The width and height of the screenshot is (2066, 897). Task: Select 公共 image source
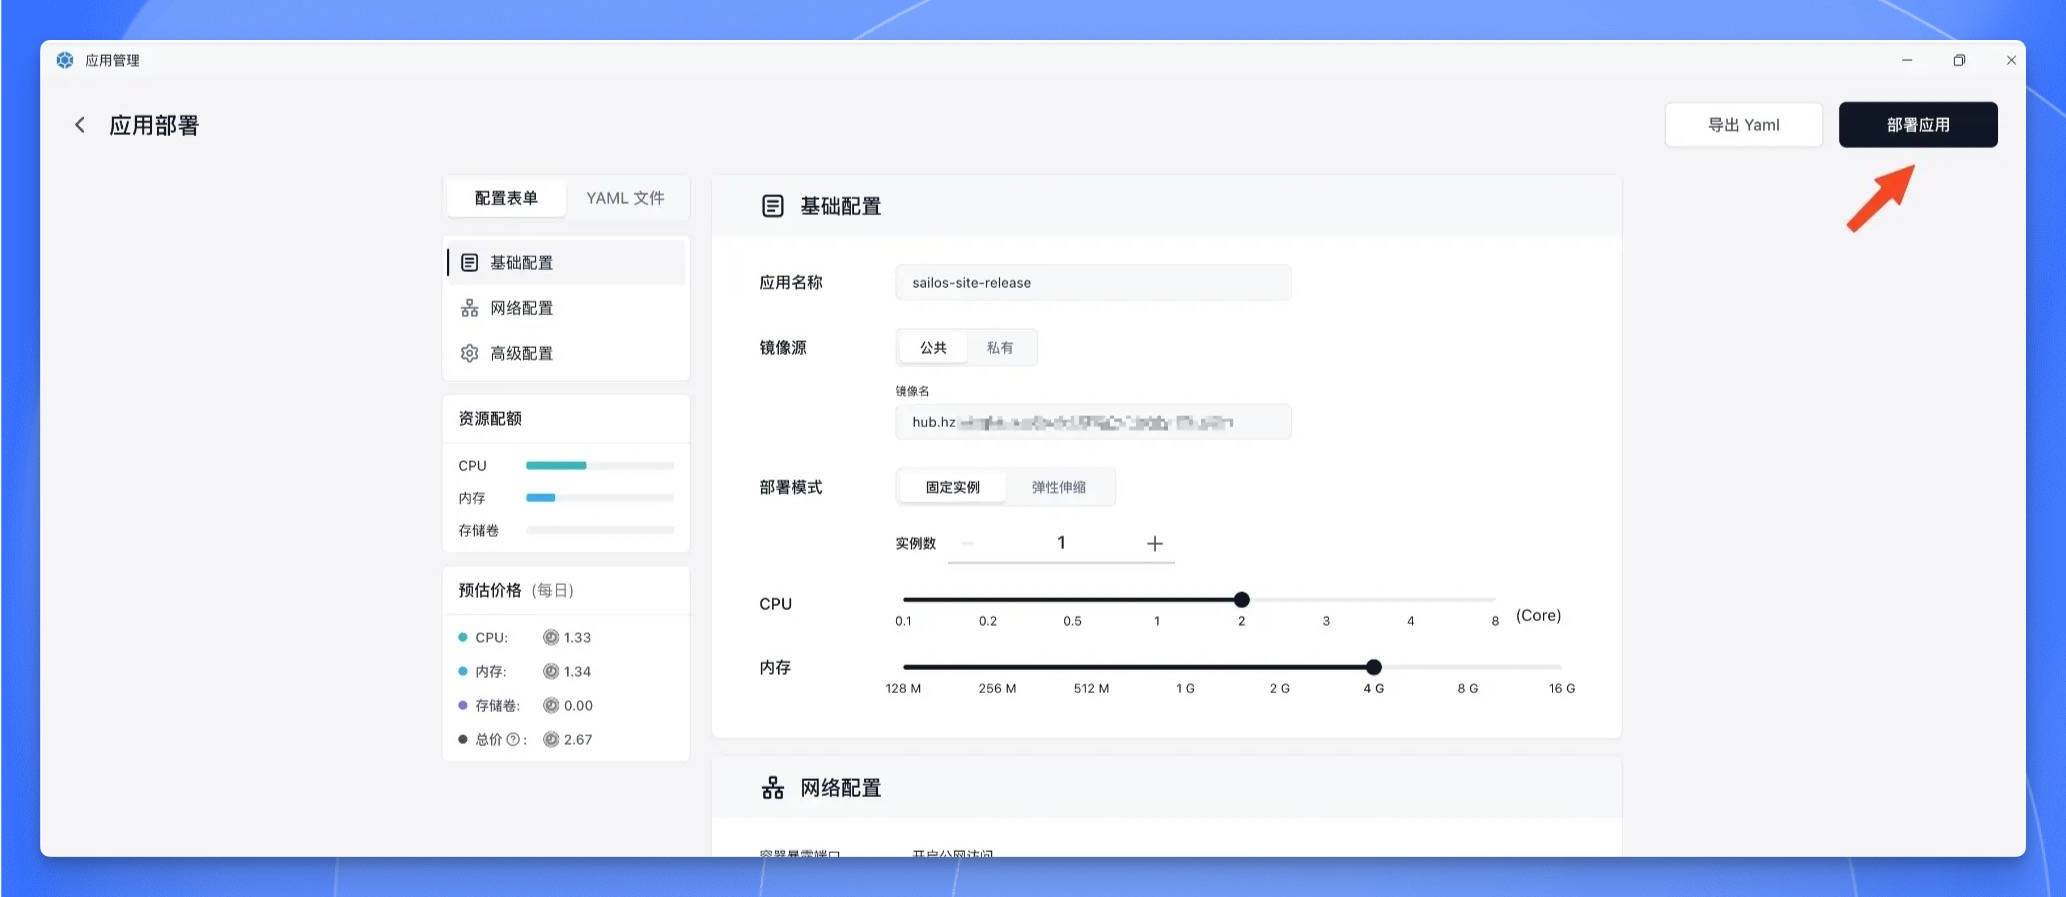(x=933, y=347)
